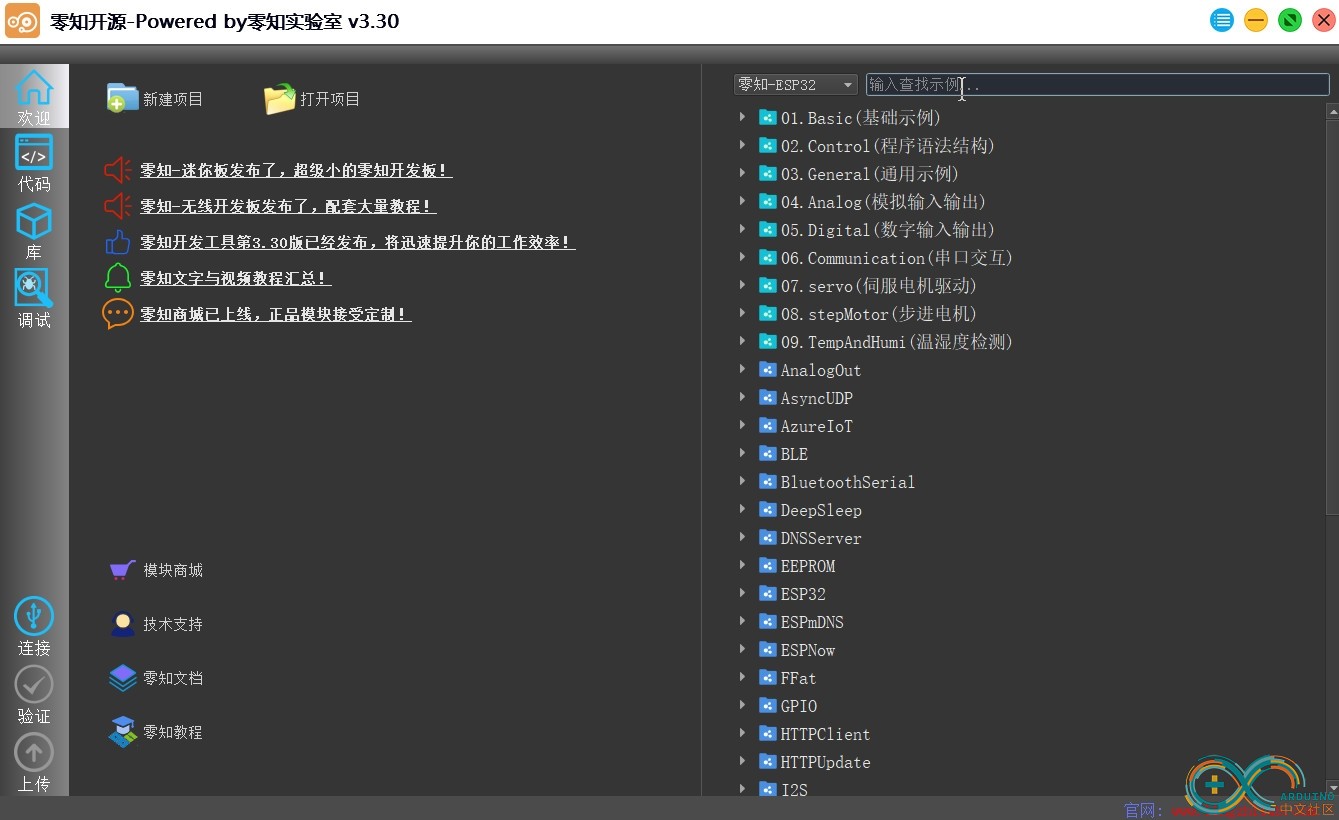1339x820 pixels.
Task: Open link 零知开发工具第3.30版已经发布
Action: click(357, 242)
